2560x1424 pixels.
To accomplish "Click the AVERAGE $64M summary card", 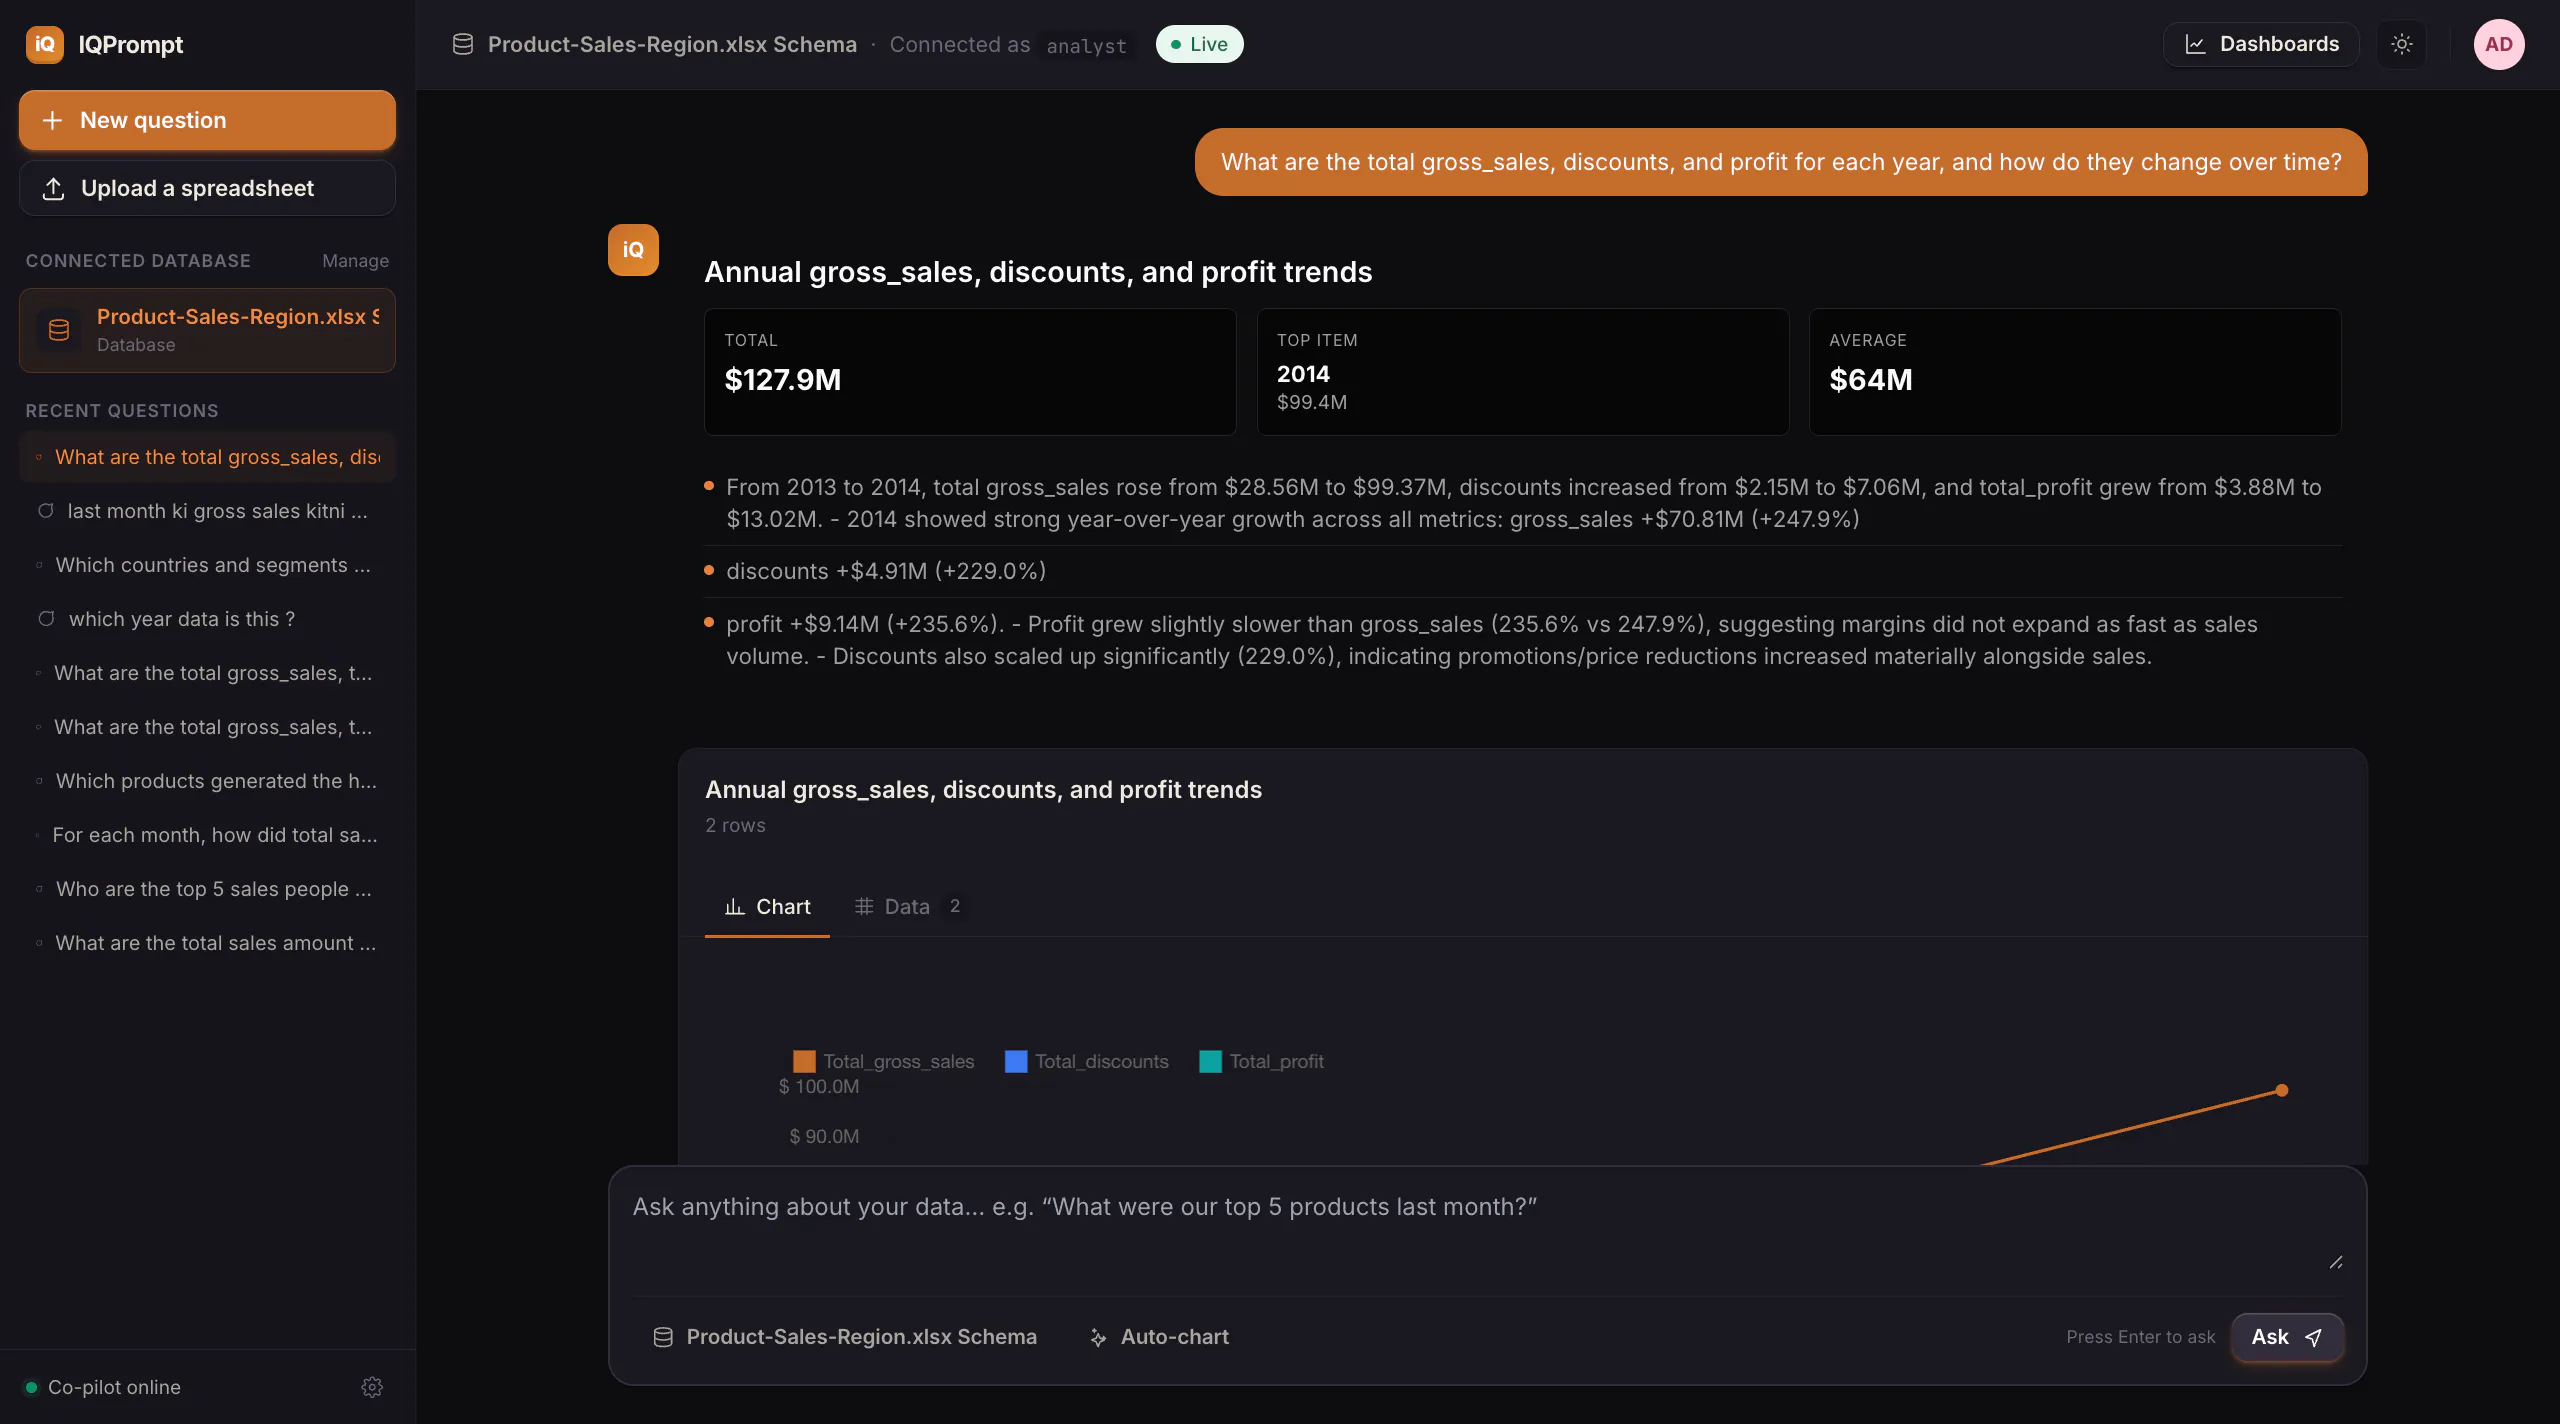I will point(2075,371).
